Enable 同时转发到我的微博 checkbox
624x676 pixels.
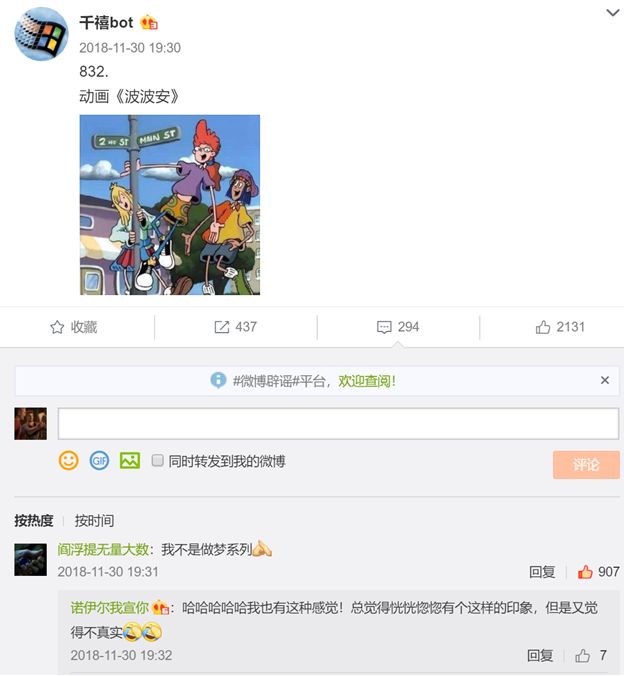(157, 460)
